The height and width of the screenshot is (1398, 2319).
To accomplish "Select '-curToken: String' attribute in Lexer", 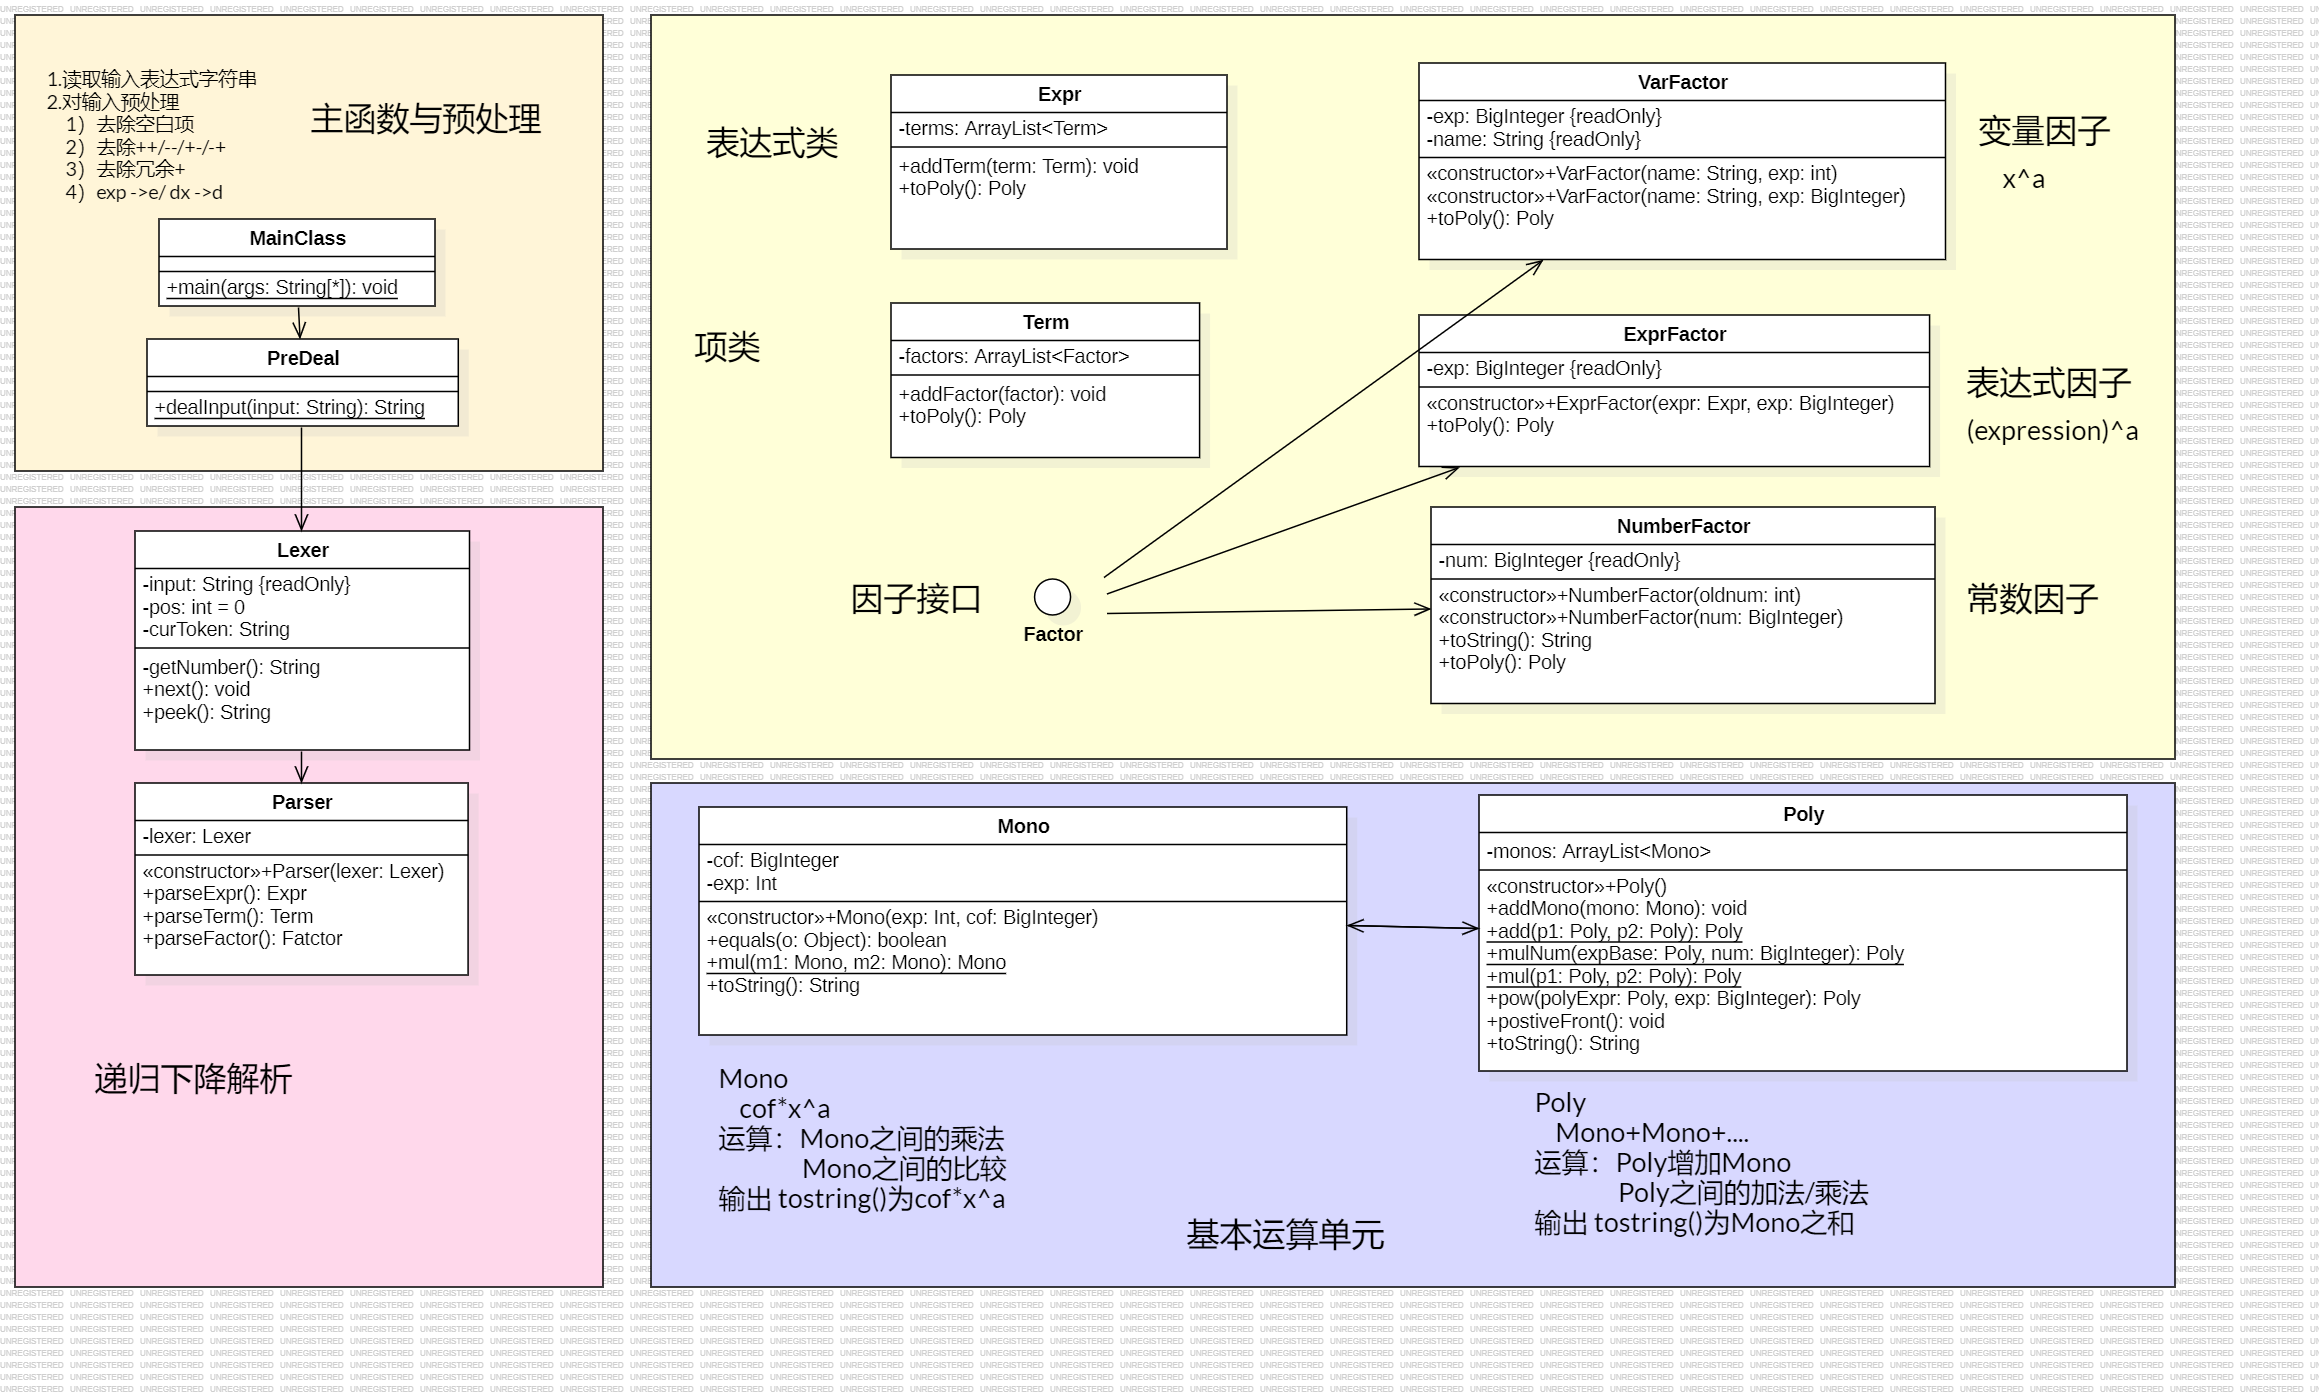I will pyautogui.click(x=216, y=629).
